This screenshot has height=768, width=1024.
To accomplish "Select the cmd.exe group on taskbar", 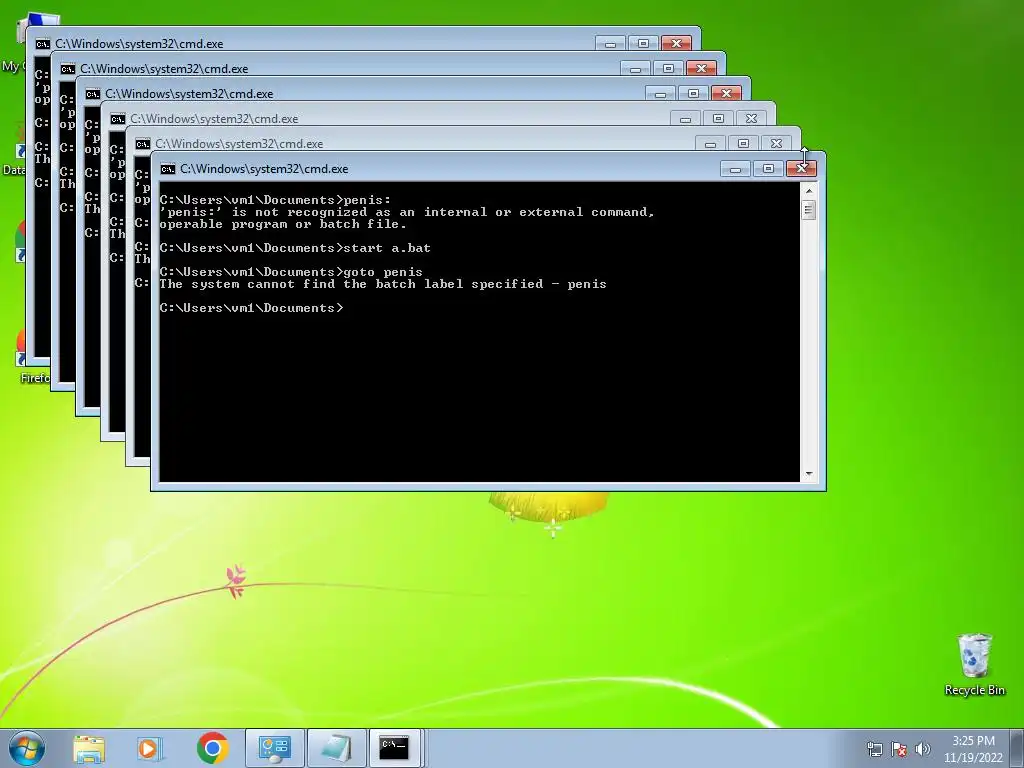I will 396,748.
